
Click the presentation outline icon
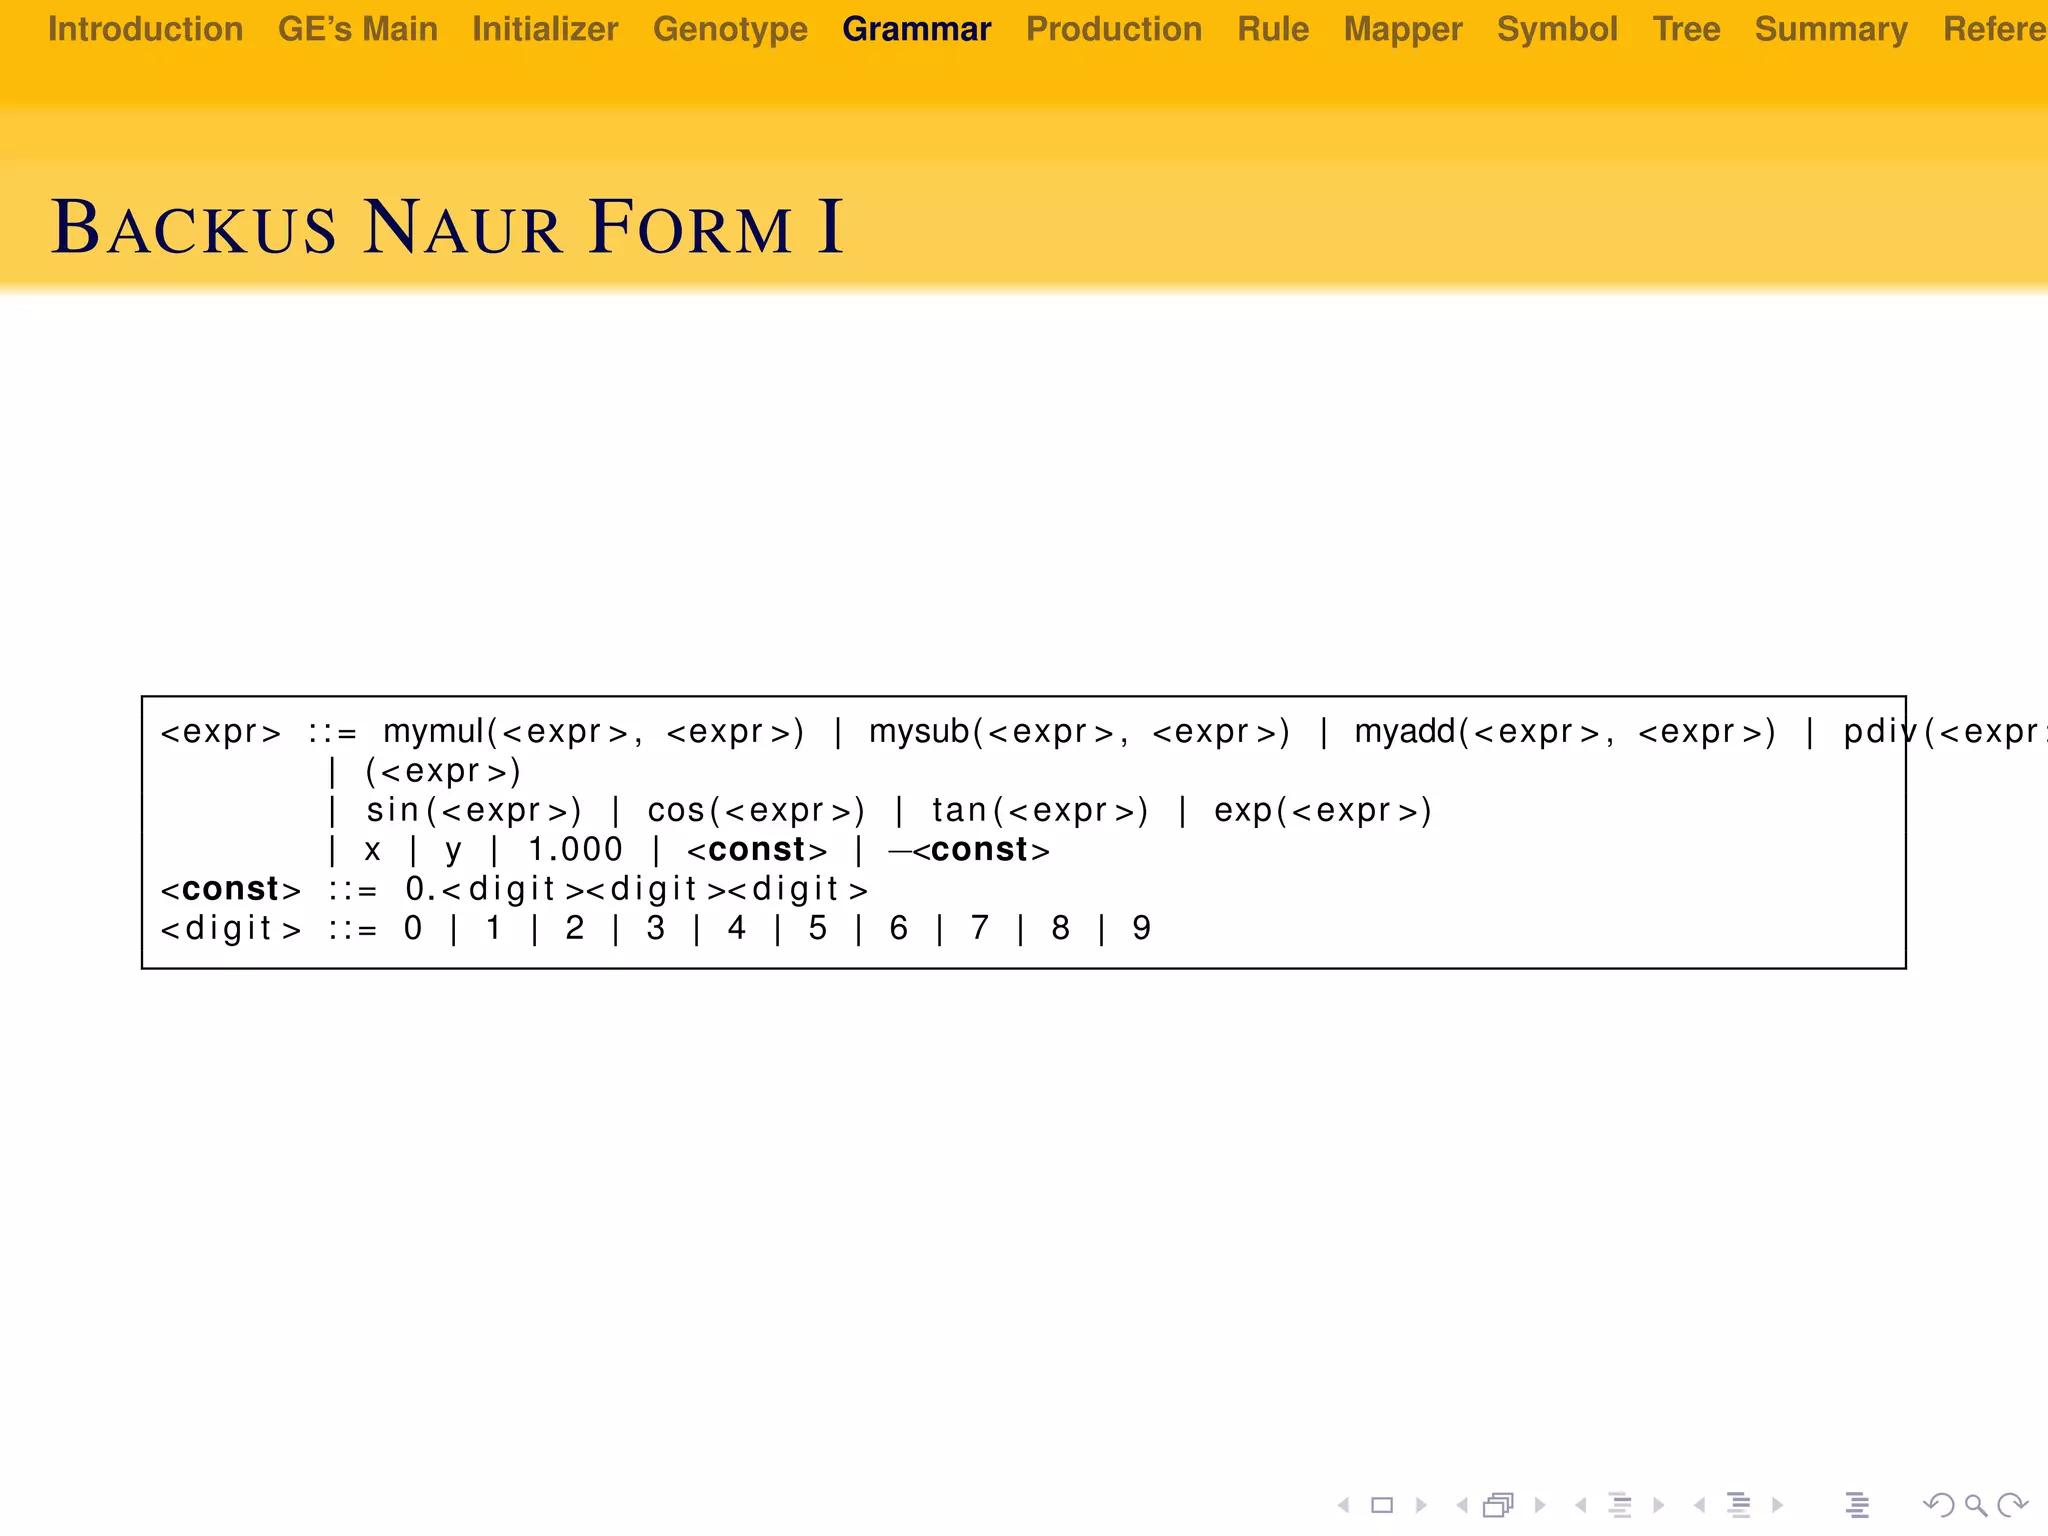(x=1857, y=1505)
